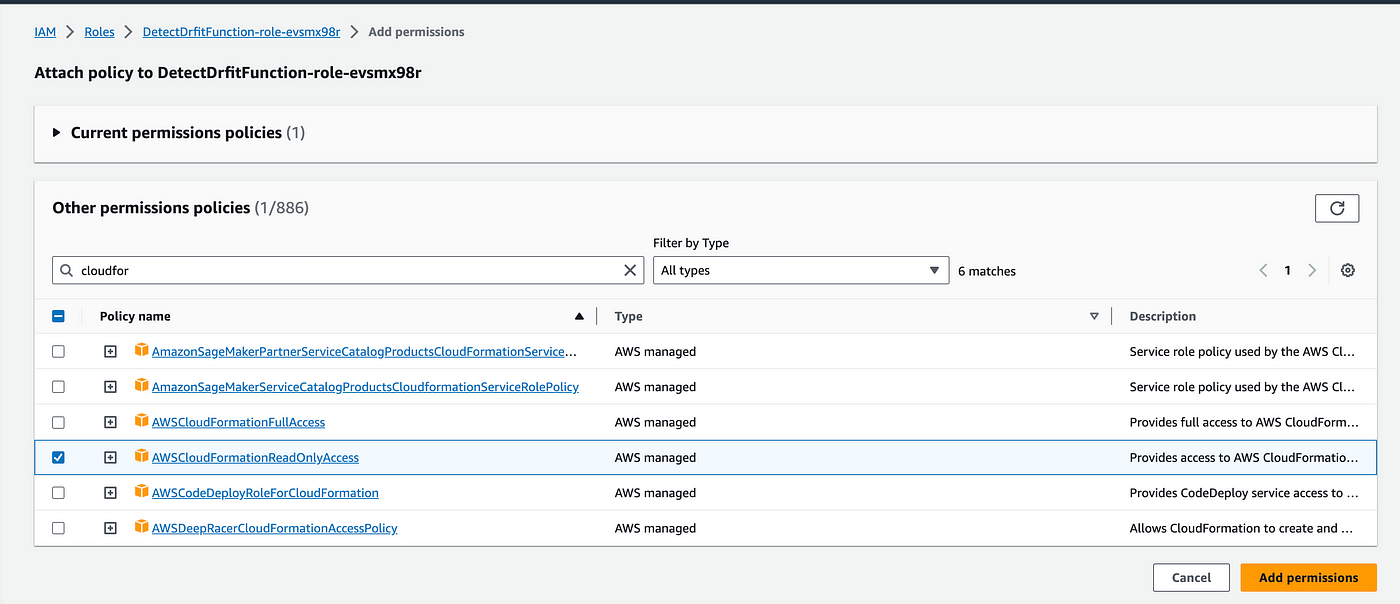Image resolution: width=1400 pixels, height=604 pixels.
Task: Expand AWSCodeDeployRoleForCloudFormation policy details
Action: pyautogui.click(x=111, y=493)
